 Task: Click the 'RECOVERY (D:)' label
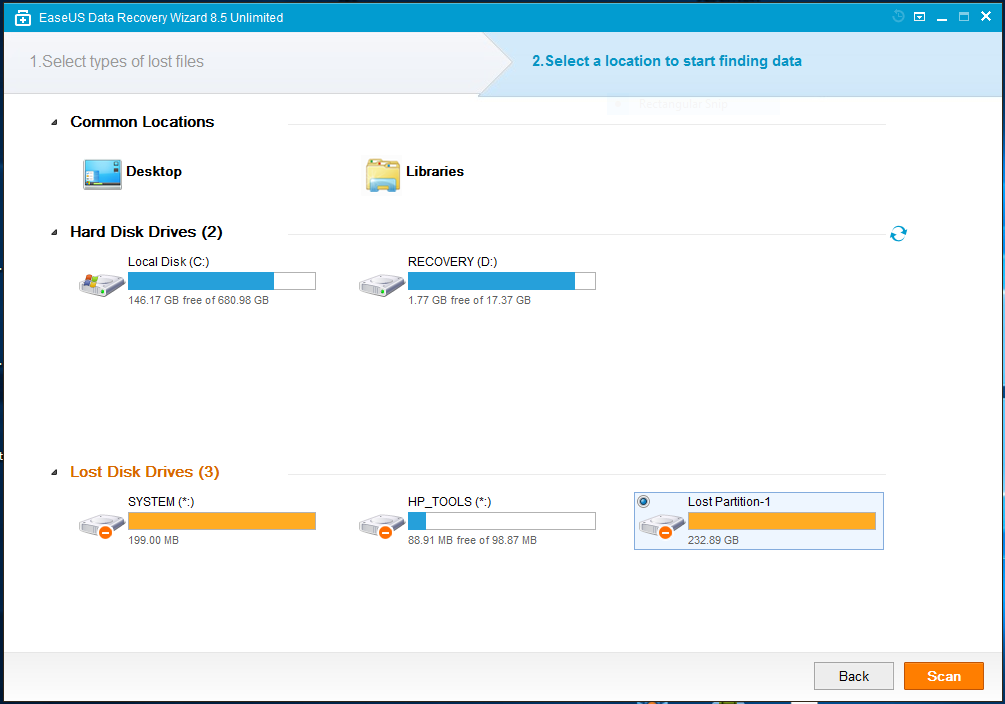(x=453, y=262)
